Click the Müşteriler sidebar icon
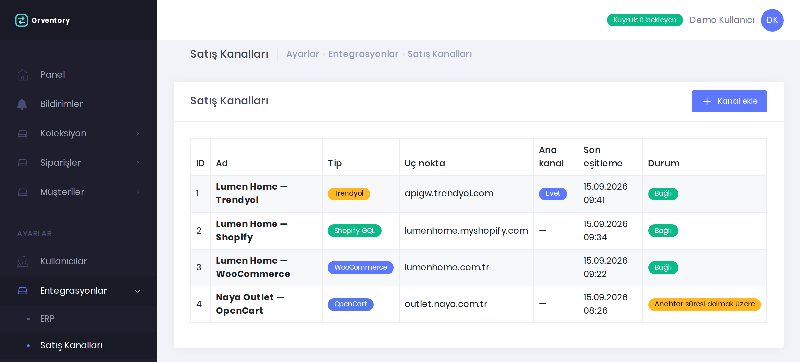Viewport: 800px width, 362px height. [x=22, y=193]
